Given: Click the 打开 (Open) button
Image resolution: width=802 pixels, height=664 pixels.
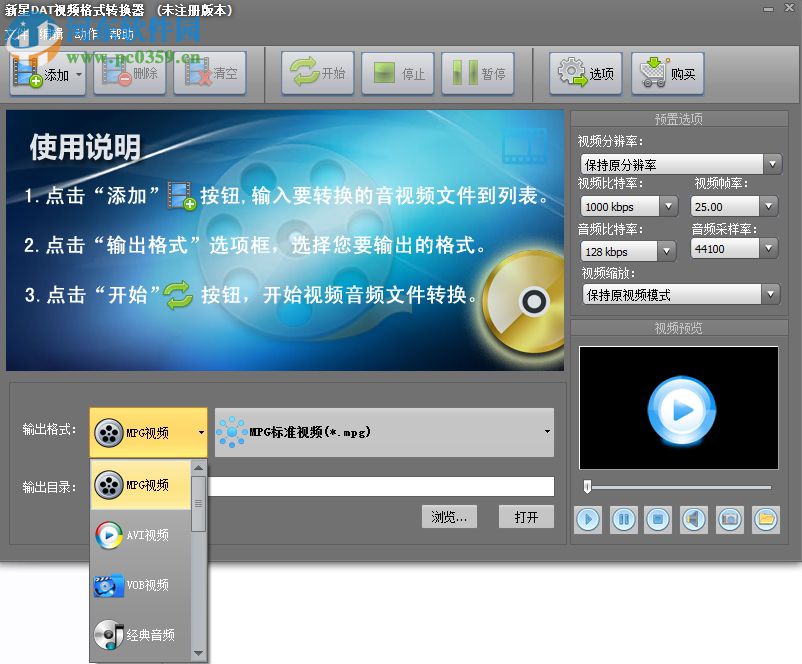Looking at the screenshot, I should pos(526,516).
